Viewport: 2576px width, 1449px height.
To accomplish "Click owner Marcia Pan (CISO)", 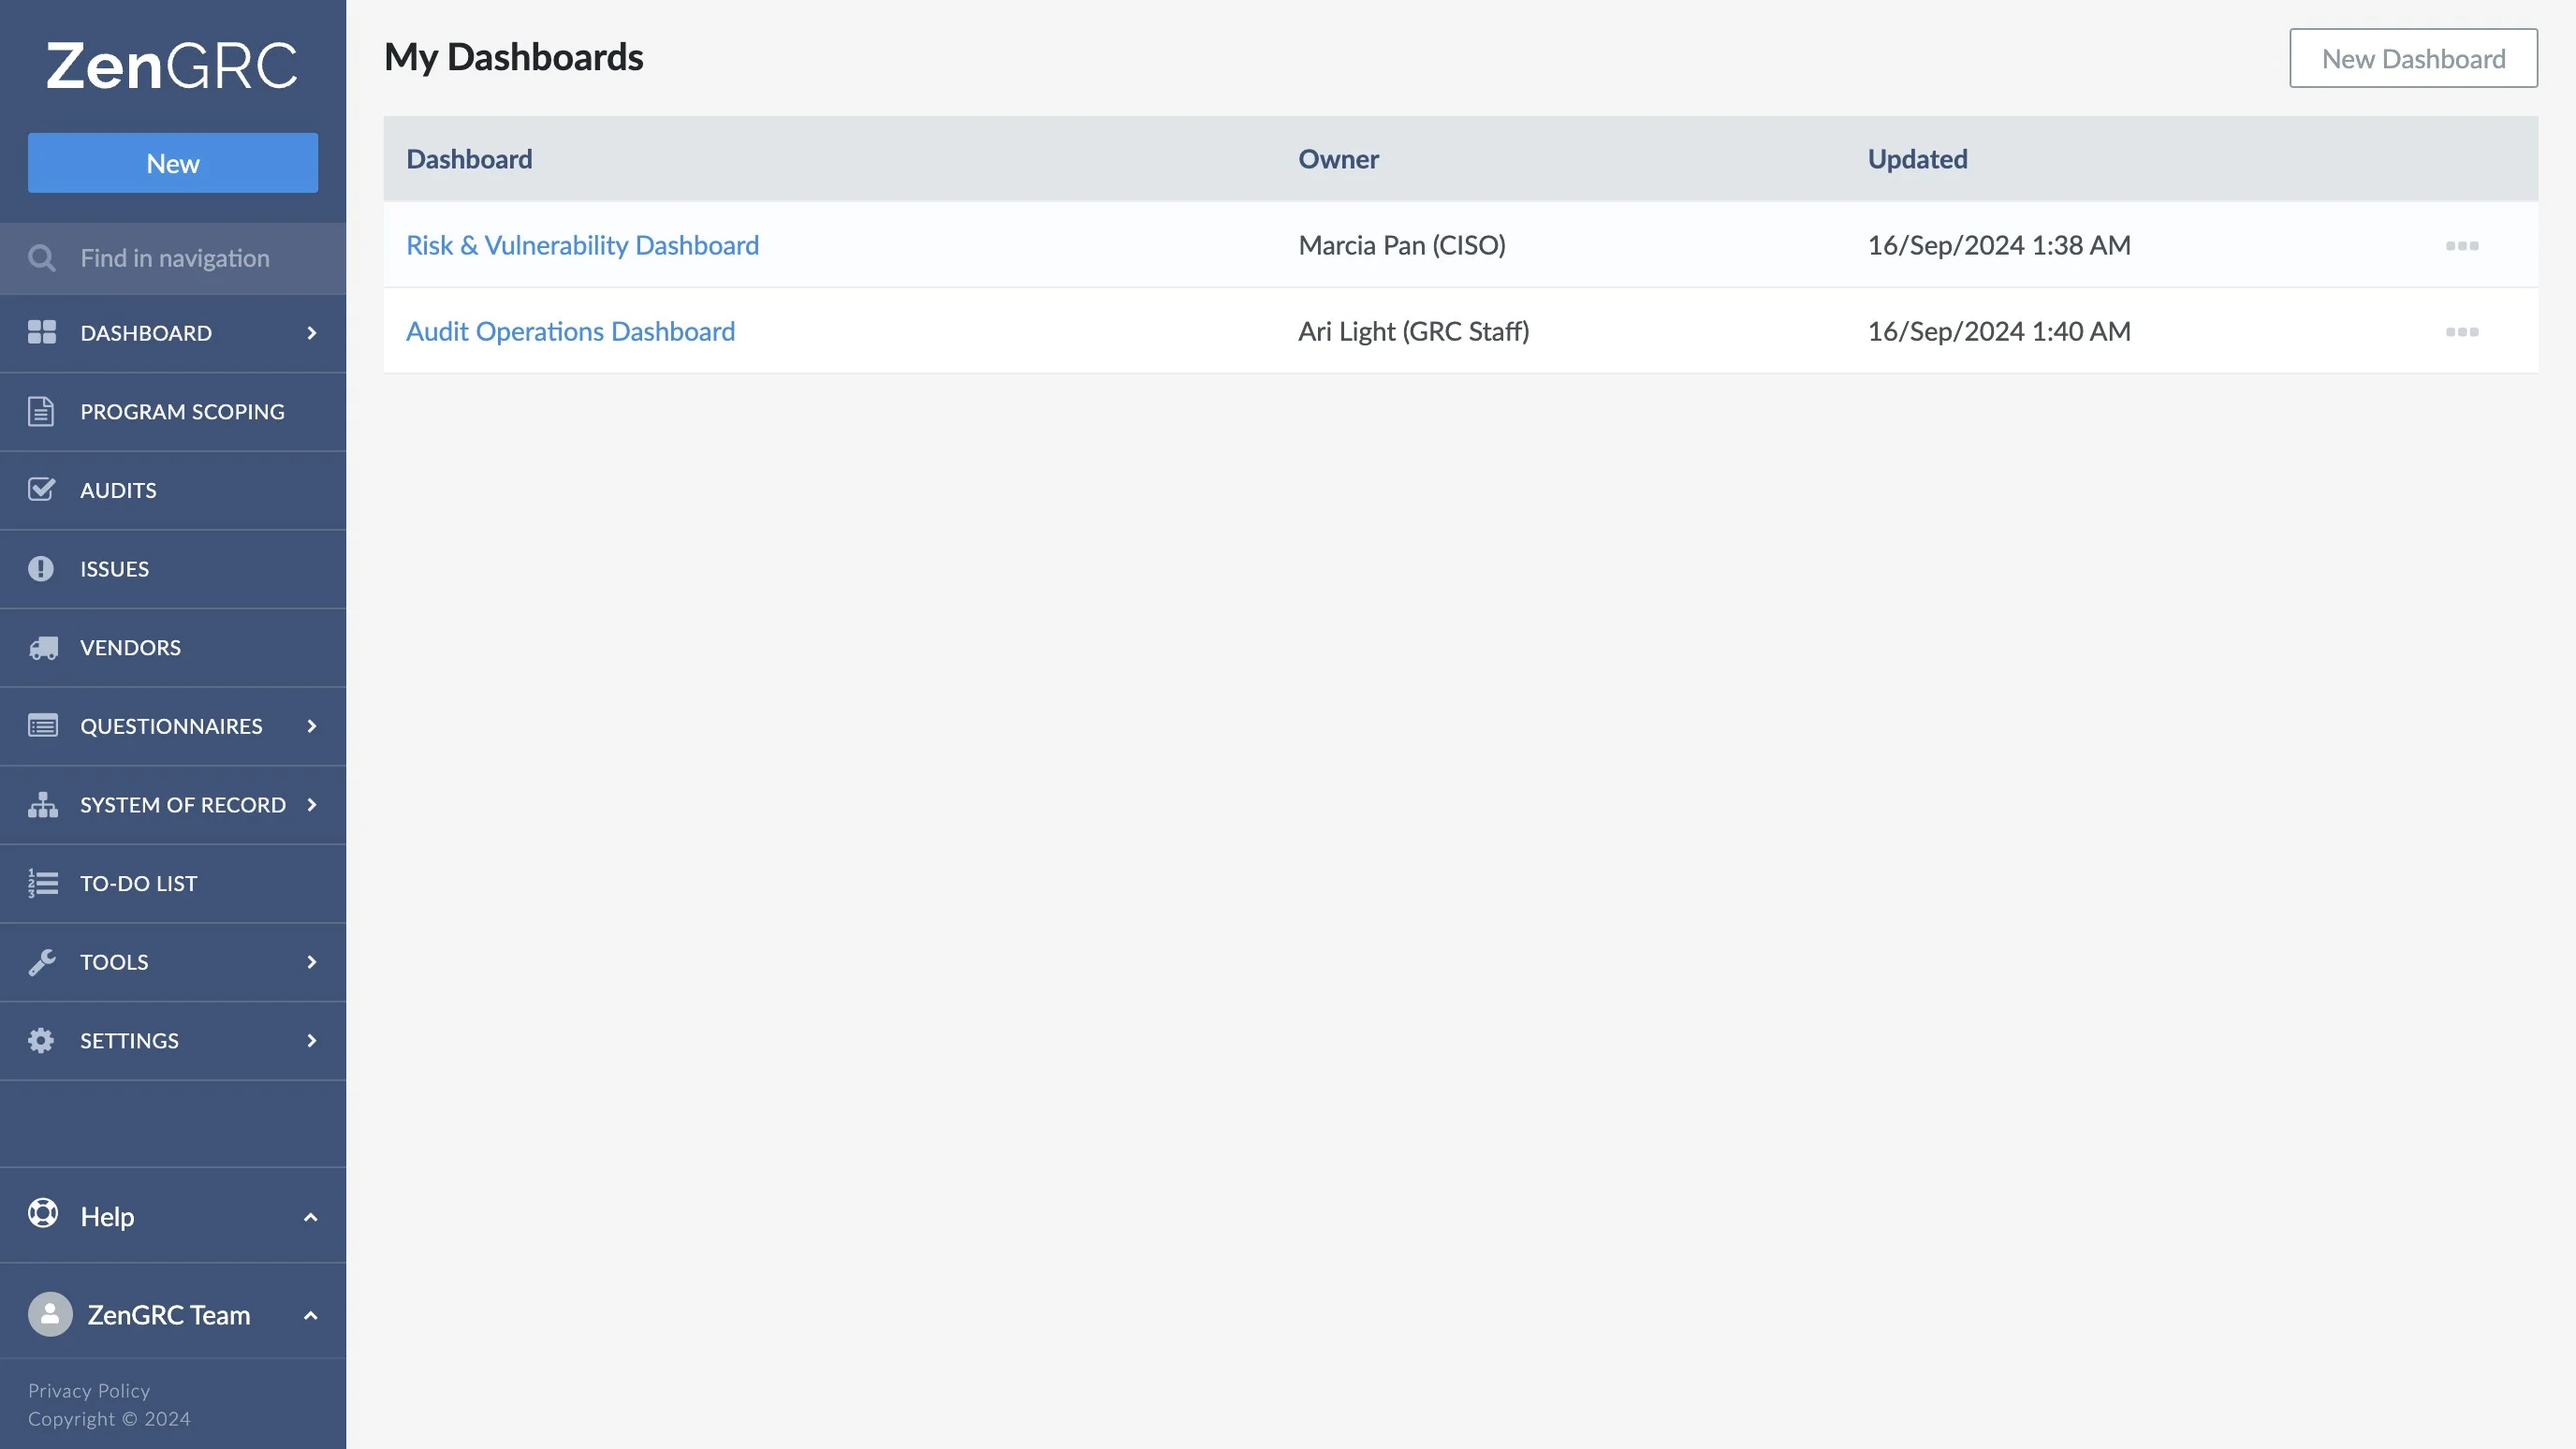I will tap(1402, 246).
